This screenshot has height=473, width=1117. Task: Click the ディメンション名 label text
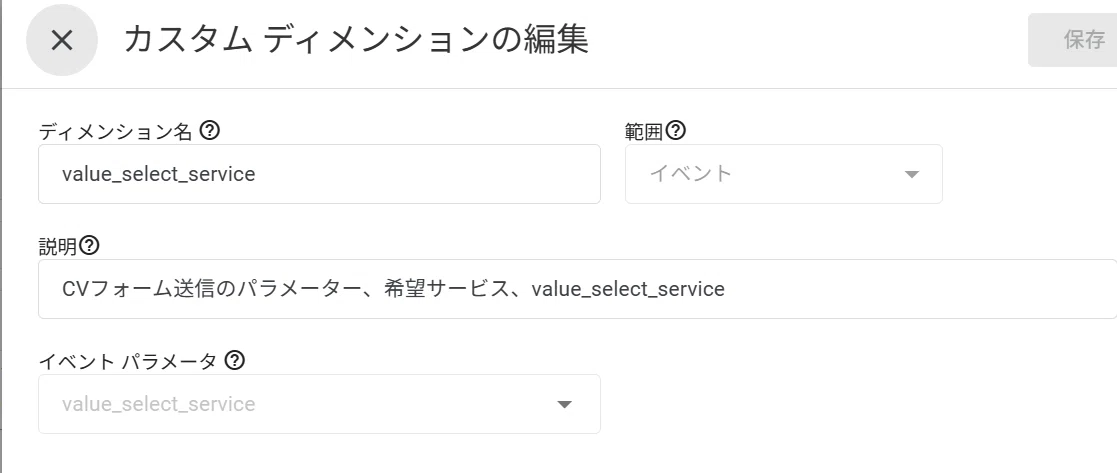[115, 132]
